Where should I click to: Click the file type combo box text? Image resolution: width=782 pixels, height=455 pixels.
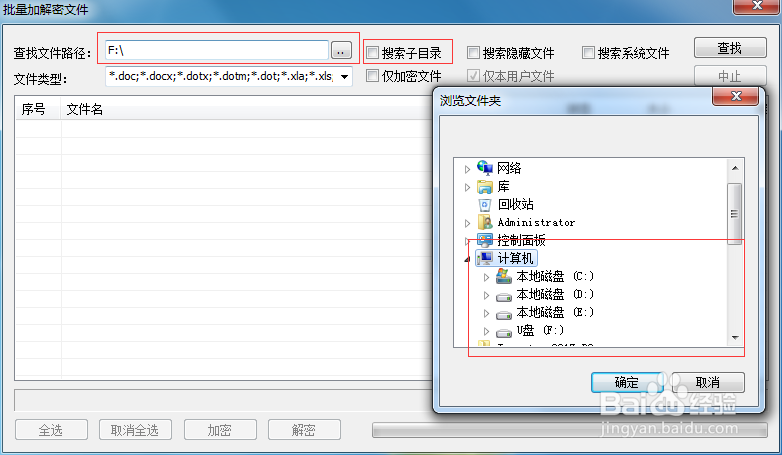coord(221,77)
